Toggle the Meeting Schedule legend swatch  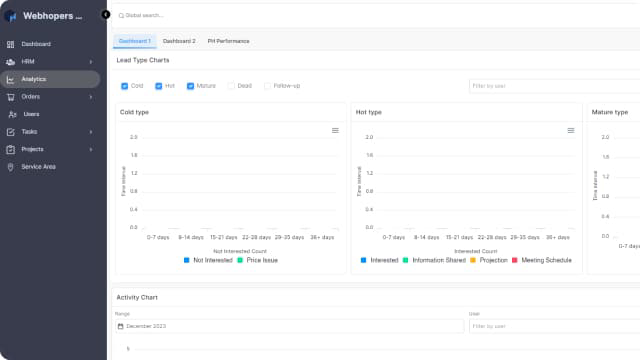(x=515, y=260)
